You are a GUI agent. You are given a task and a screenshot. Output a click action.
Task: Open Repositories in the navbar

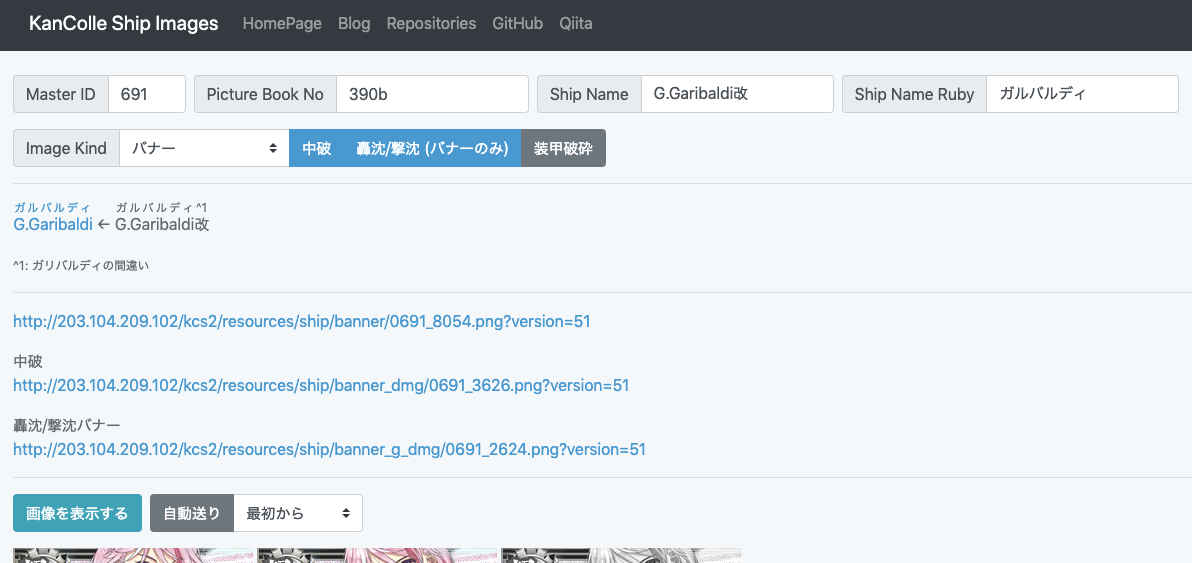[x=431, y=24]
